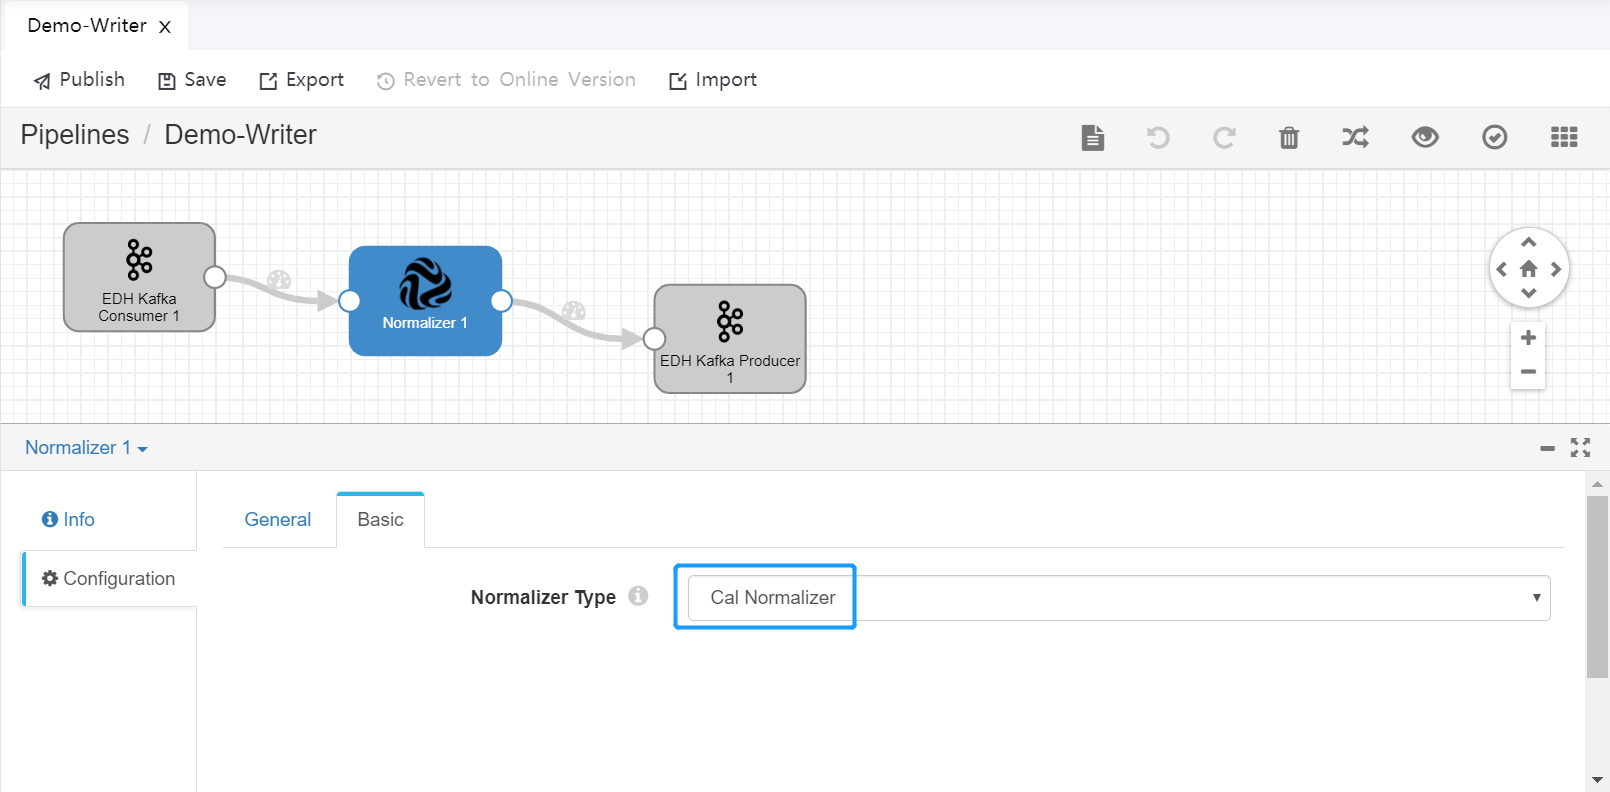Screen dimensions: 1610x792
Task: Minimize the Normalizer 1 properties panel
Action: click(1547, 449)
